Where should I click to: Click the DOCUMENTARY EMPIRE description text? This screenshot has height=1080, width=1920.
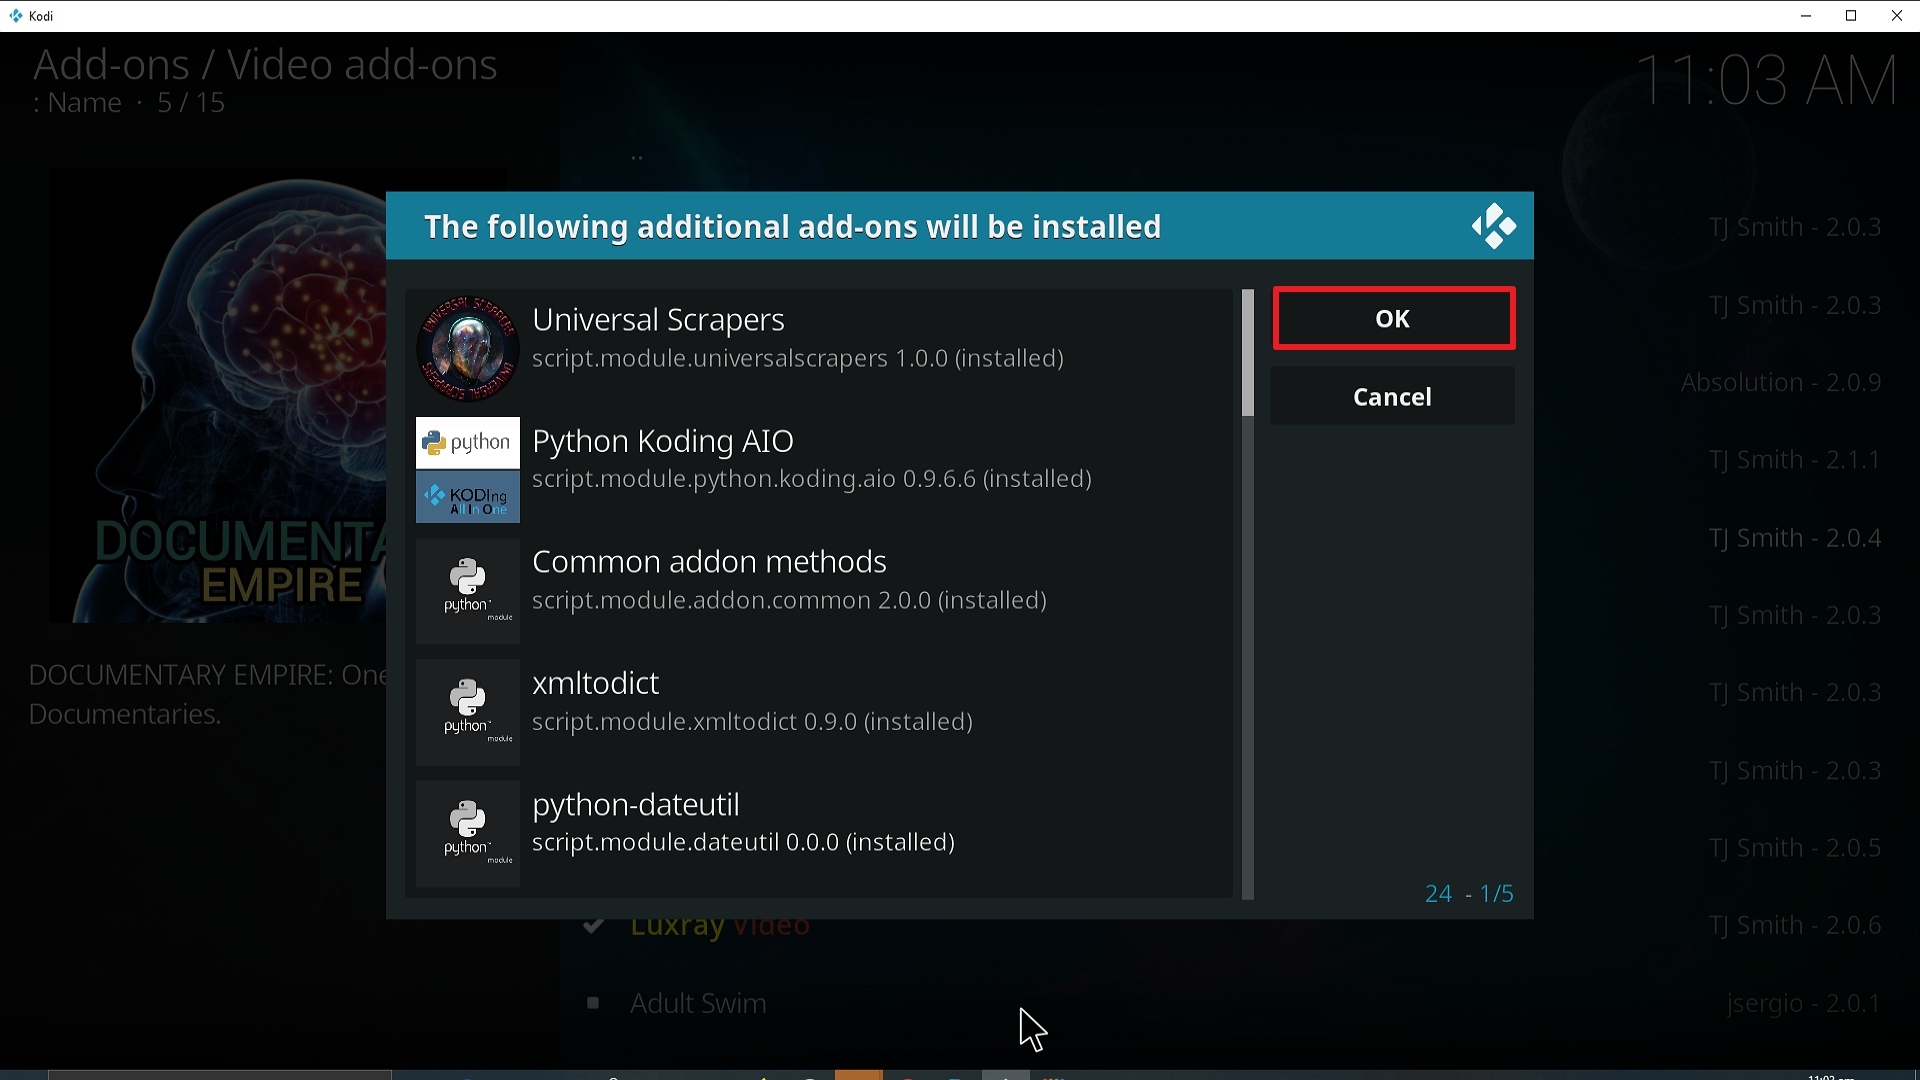tap(207, 695)
